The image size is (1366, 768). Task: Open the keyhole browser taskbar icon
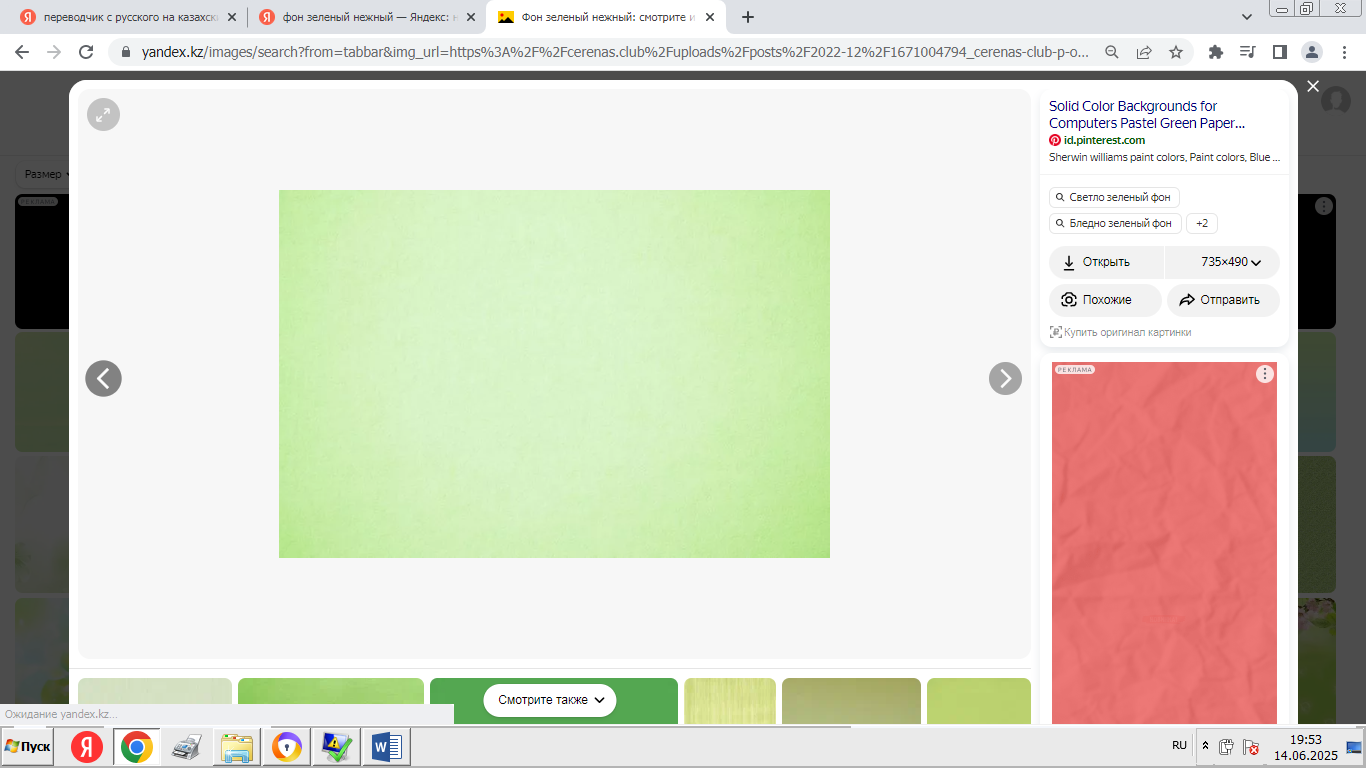coord(287,747)
